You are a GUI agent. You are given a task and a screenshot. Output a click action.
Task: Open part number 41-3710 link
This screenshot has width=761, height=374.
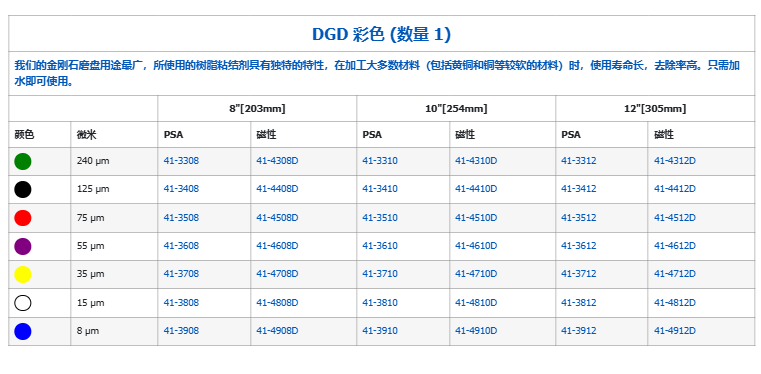380,274
